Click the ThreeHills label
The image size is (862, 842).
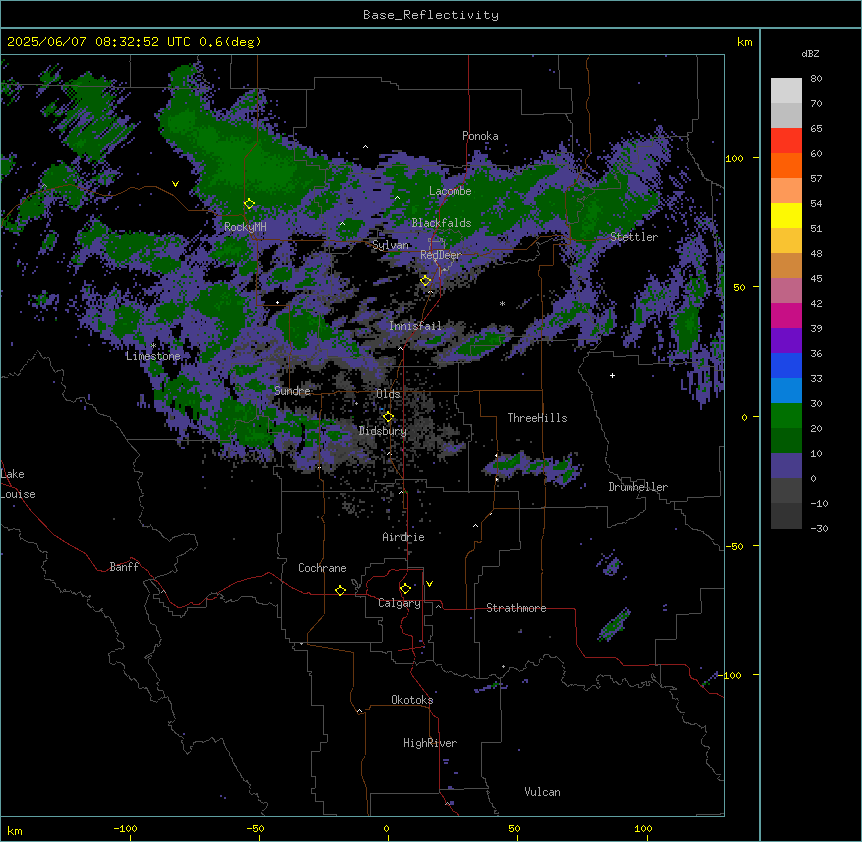click(537, 418)
